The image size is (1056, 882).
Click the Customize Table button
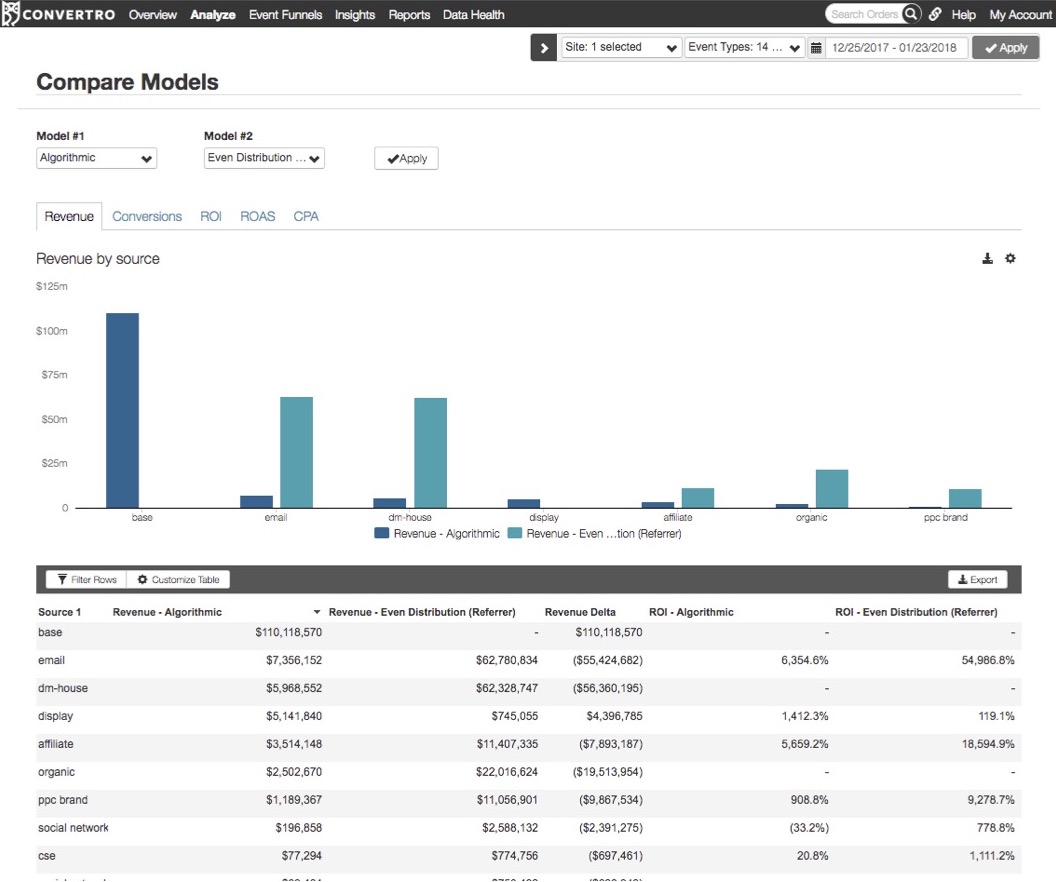pos(178,580)
